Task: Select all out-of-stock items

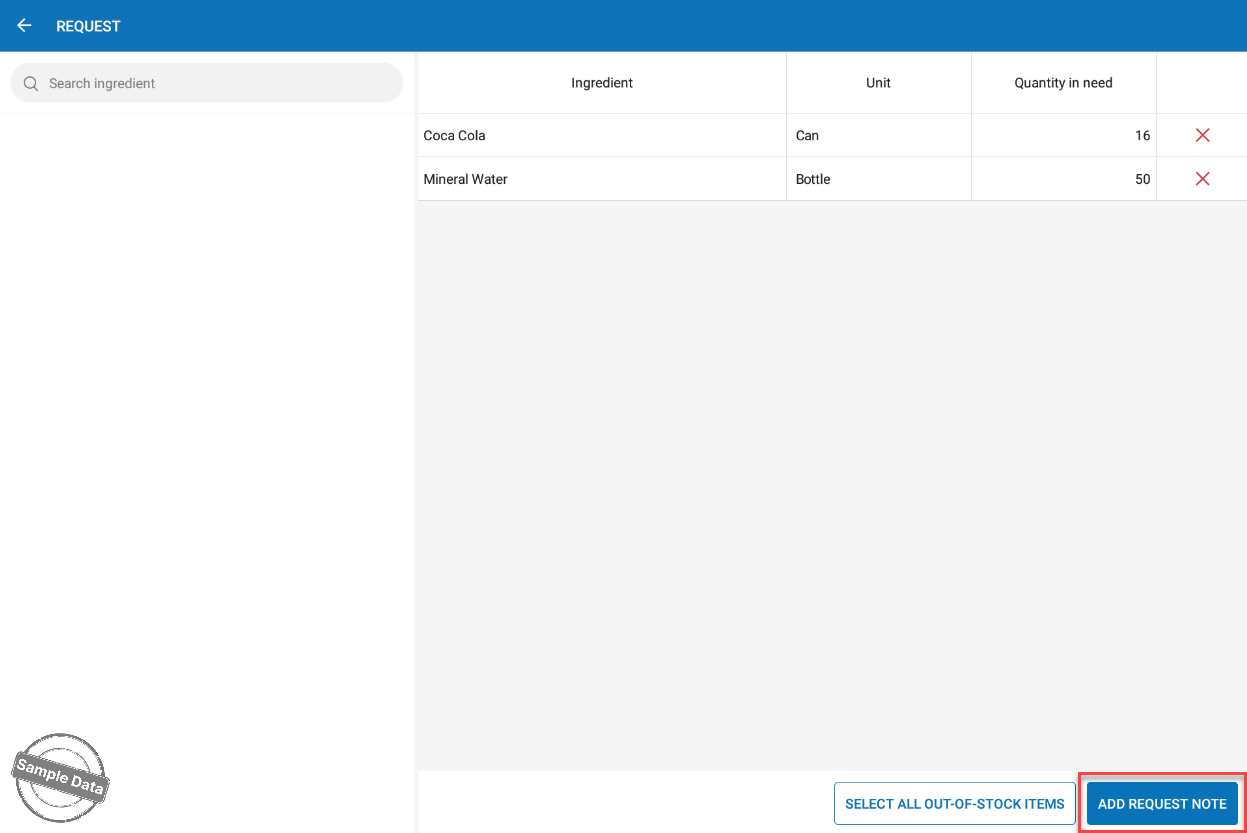Action: click(954, 804)
